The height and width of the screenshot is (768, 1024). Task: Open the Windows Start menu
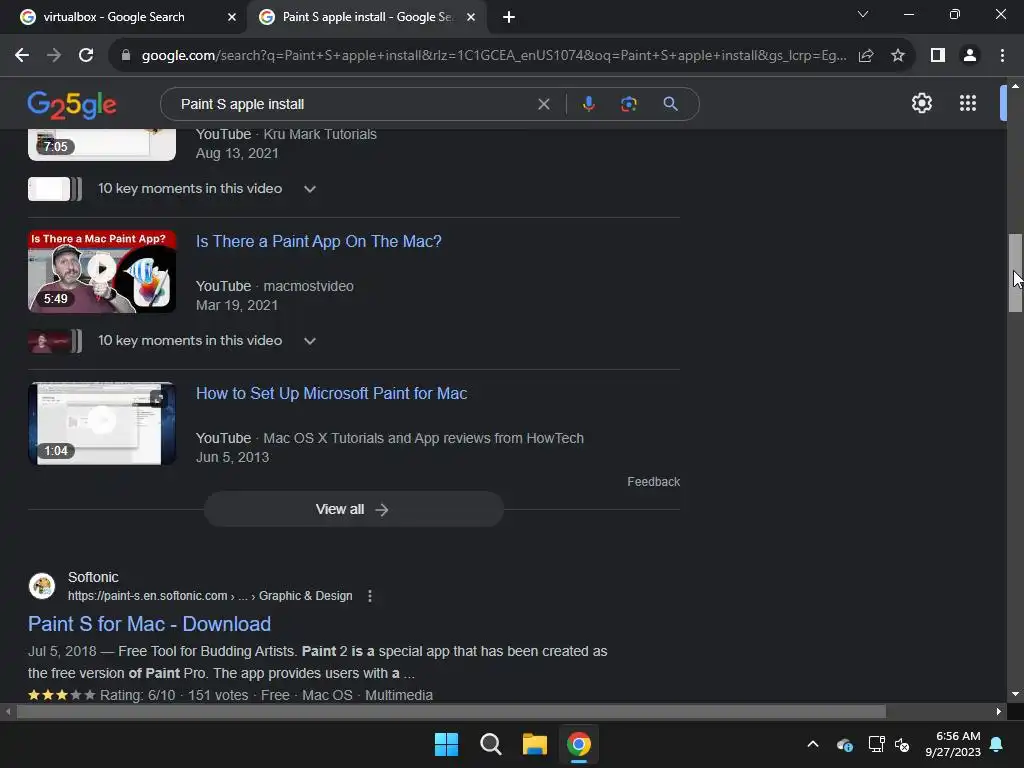[x=447, y=744]
